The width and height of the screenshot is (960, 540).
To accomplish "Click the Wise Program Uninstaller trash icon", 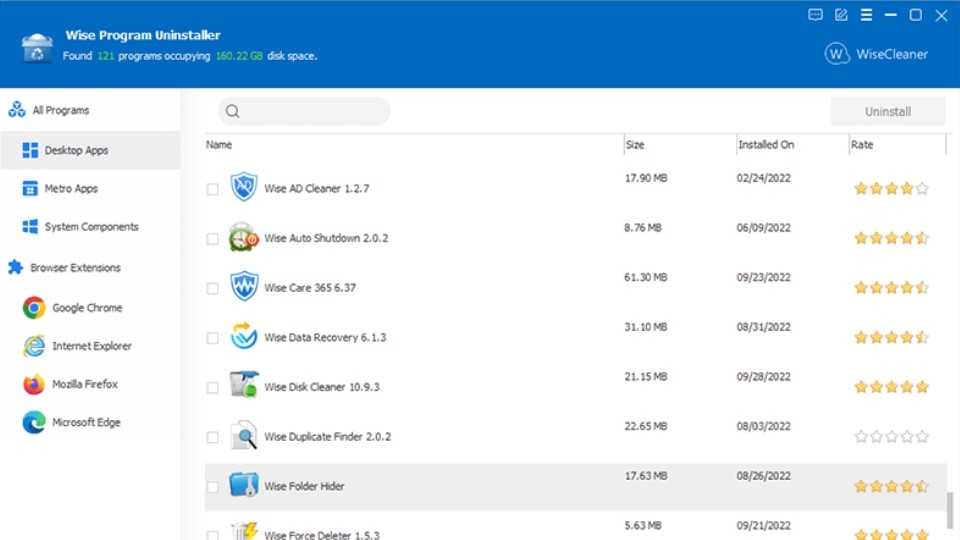I will [37, 48].
